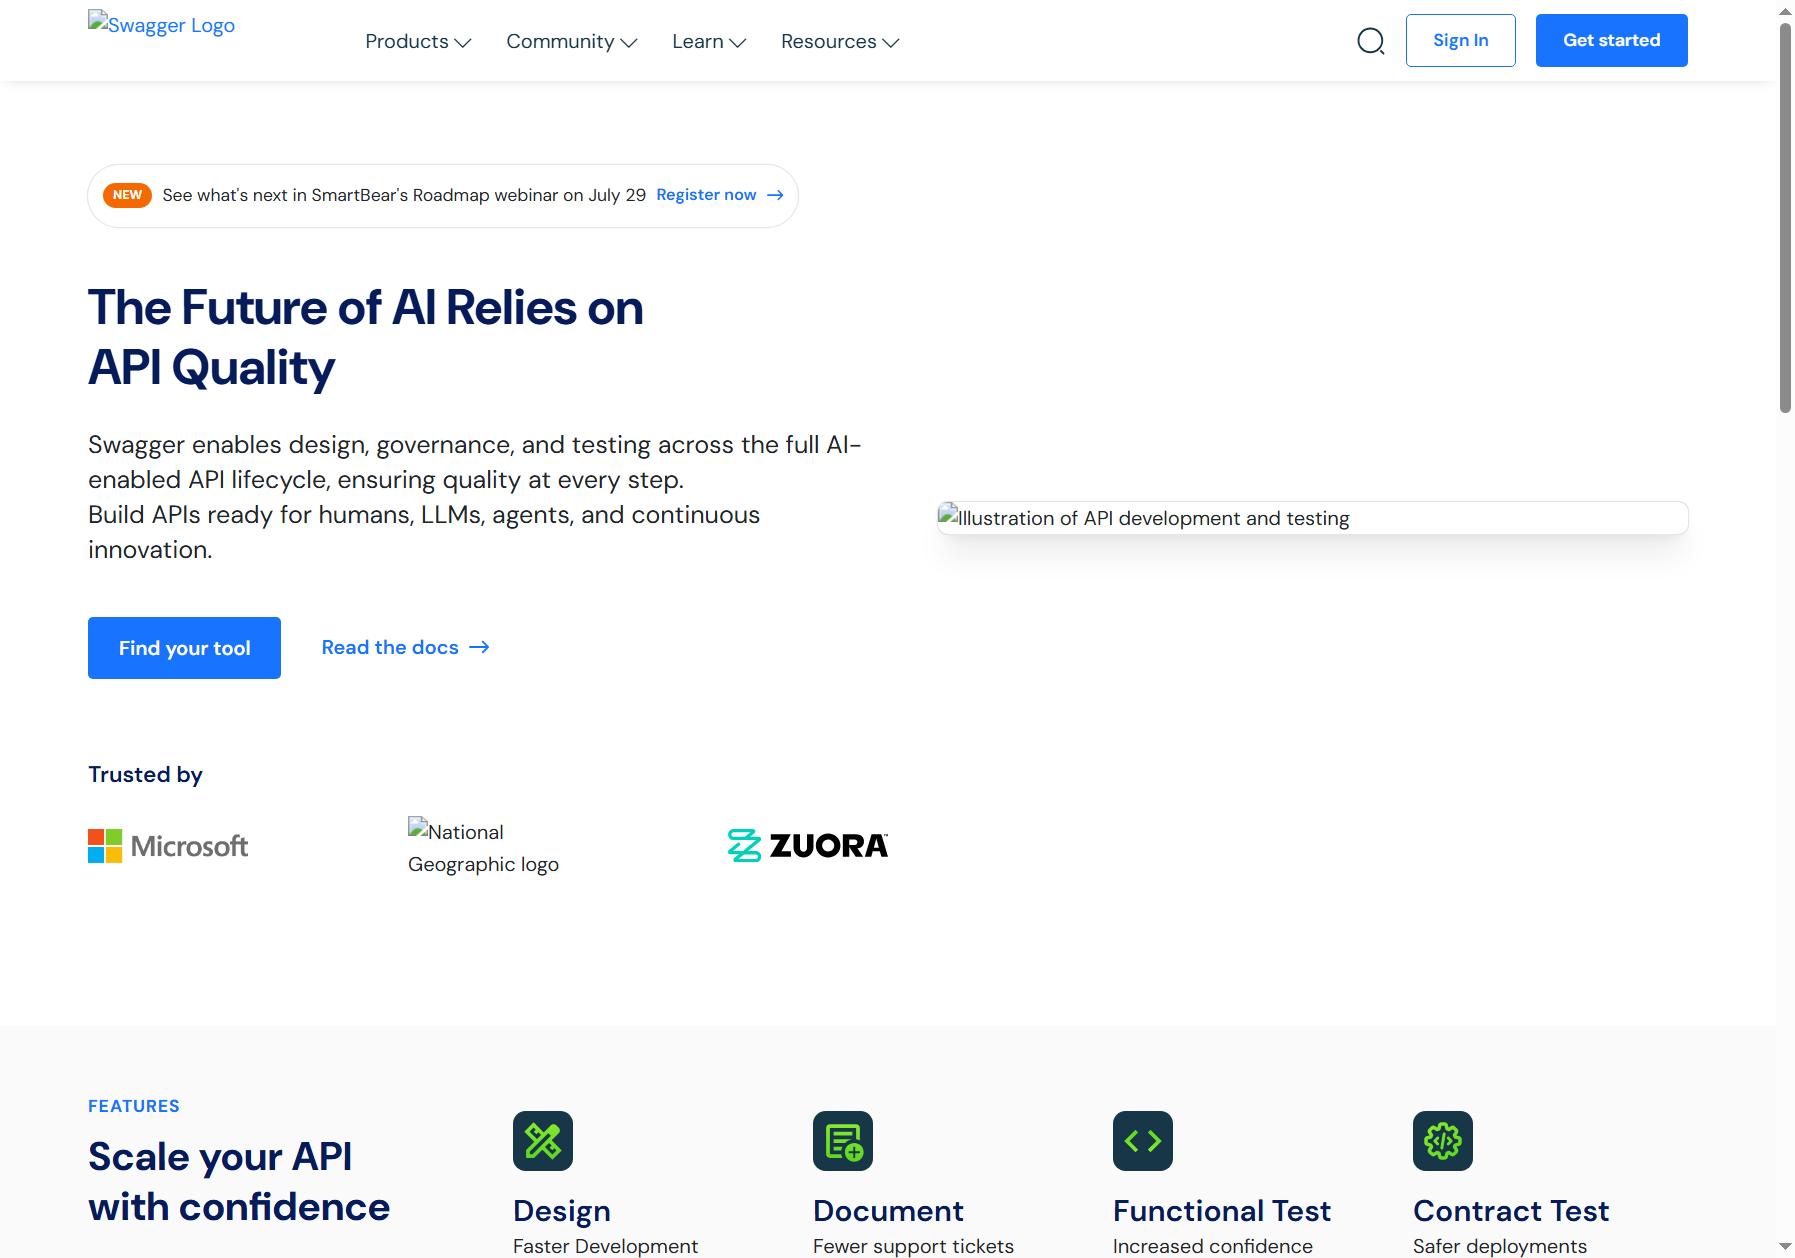Click the Functional Test code icon
Image resolution: width=1795 pixels, height=1258 pixels.
point(1143,1141)
